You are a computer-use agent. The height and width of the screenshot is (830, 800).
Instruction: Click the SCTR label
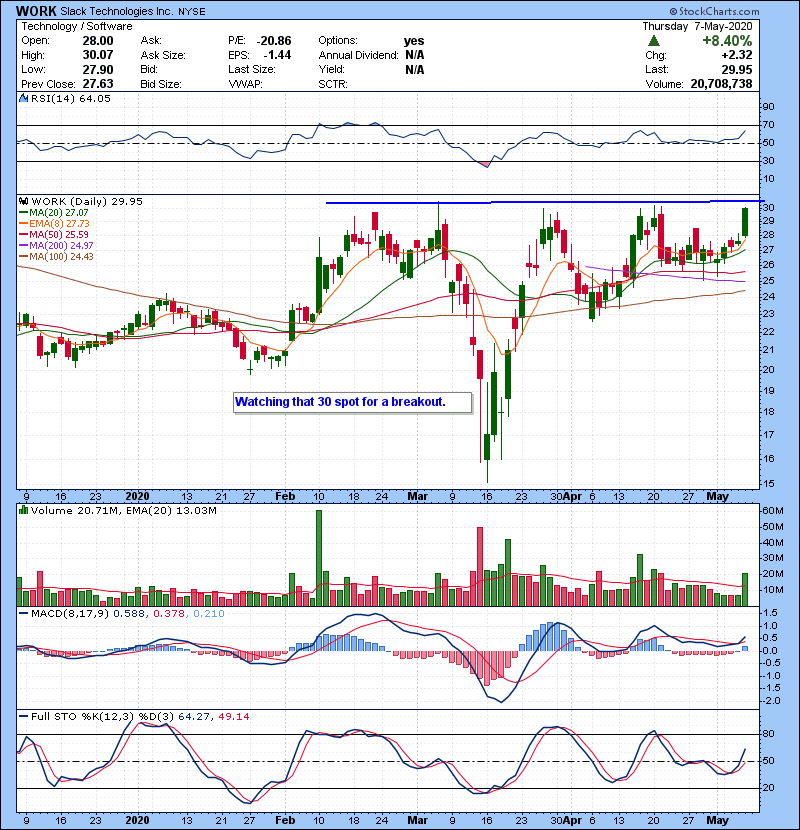pos(333,84)
